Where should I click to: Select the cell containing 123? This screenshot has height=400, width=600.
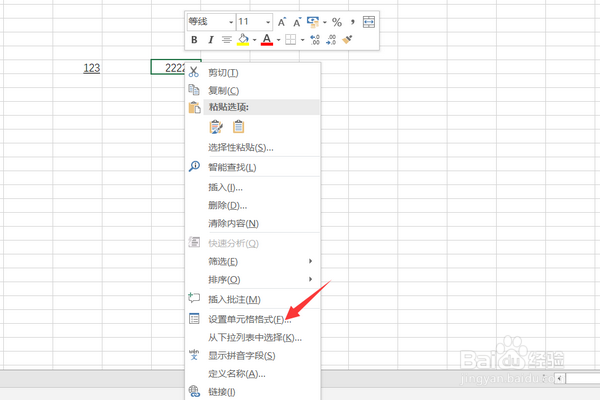point(78,68)
